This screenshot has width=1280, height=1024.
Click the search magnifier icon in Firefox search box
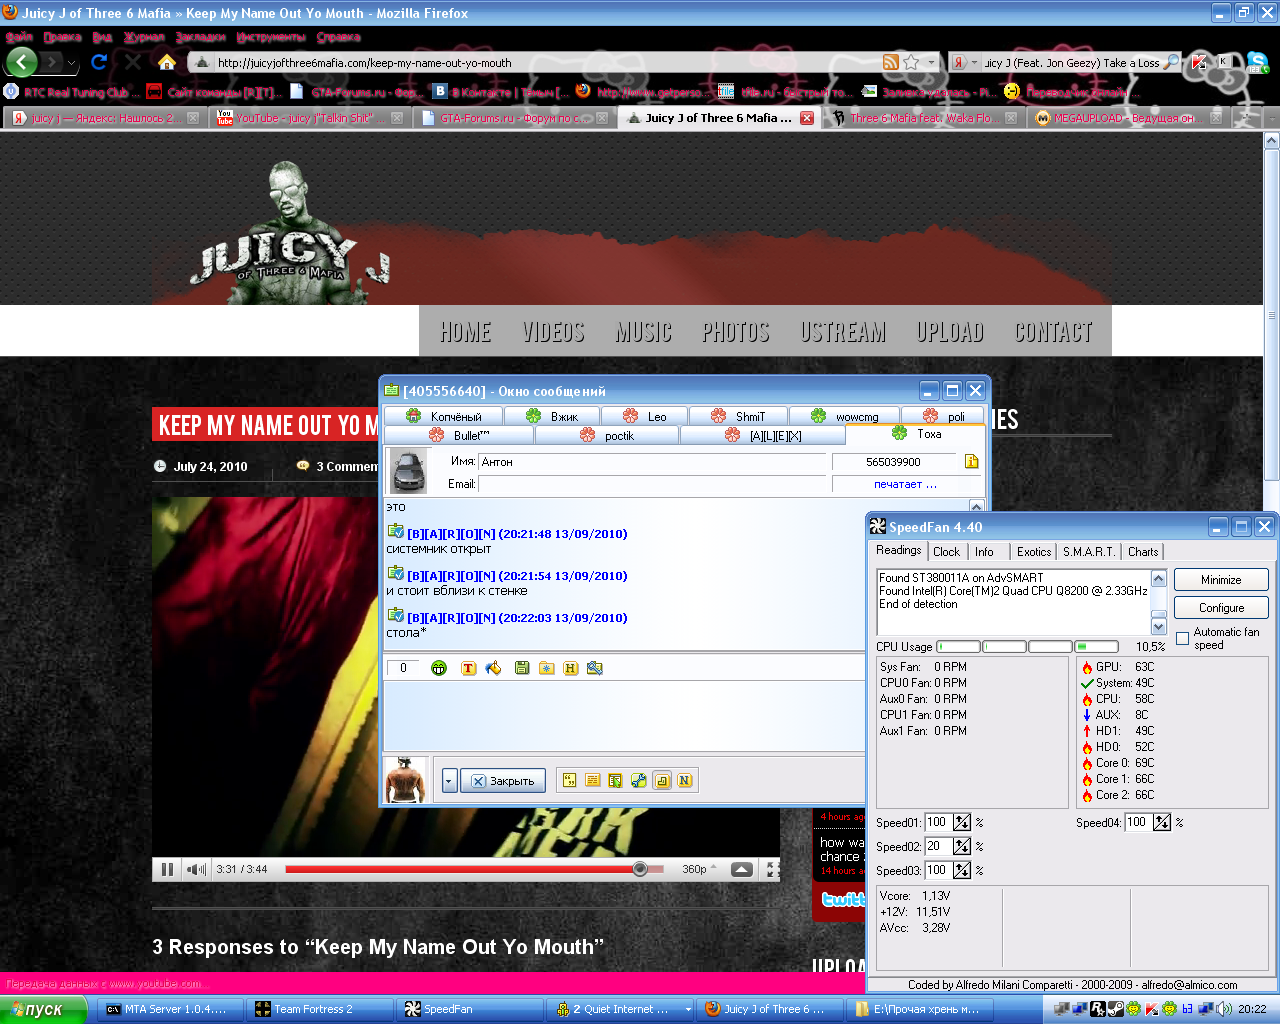pyautogui.click(x=1171, y=62)
